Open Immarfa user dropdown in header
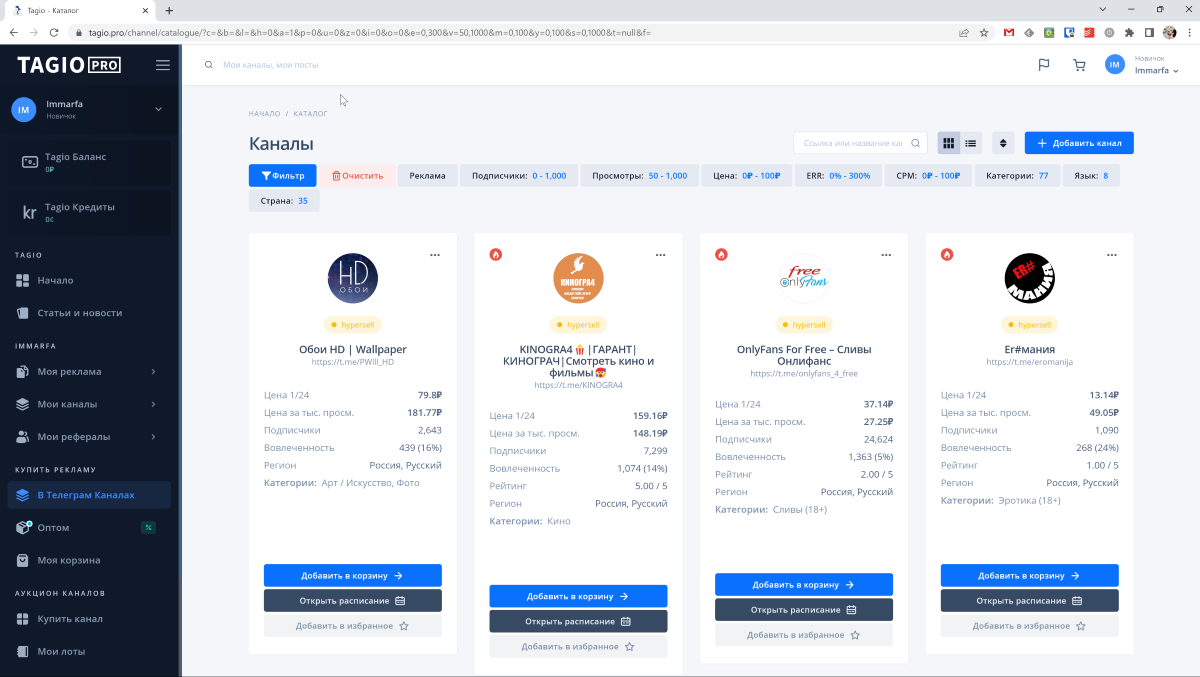 (1157, 71)
